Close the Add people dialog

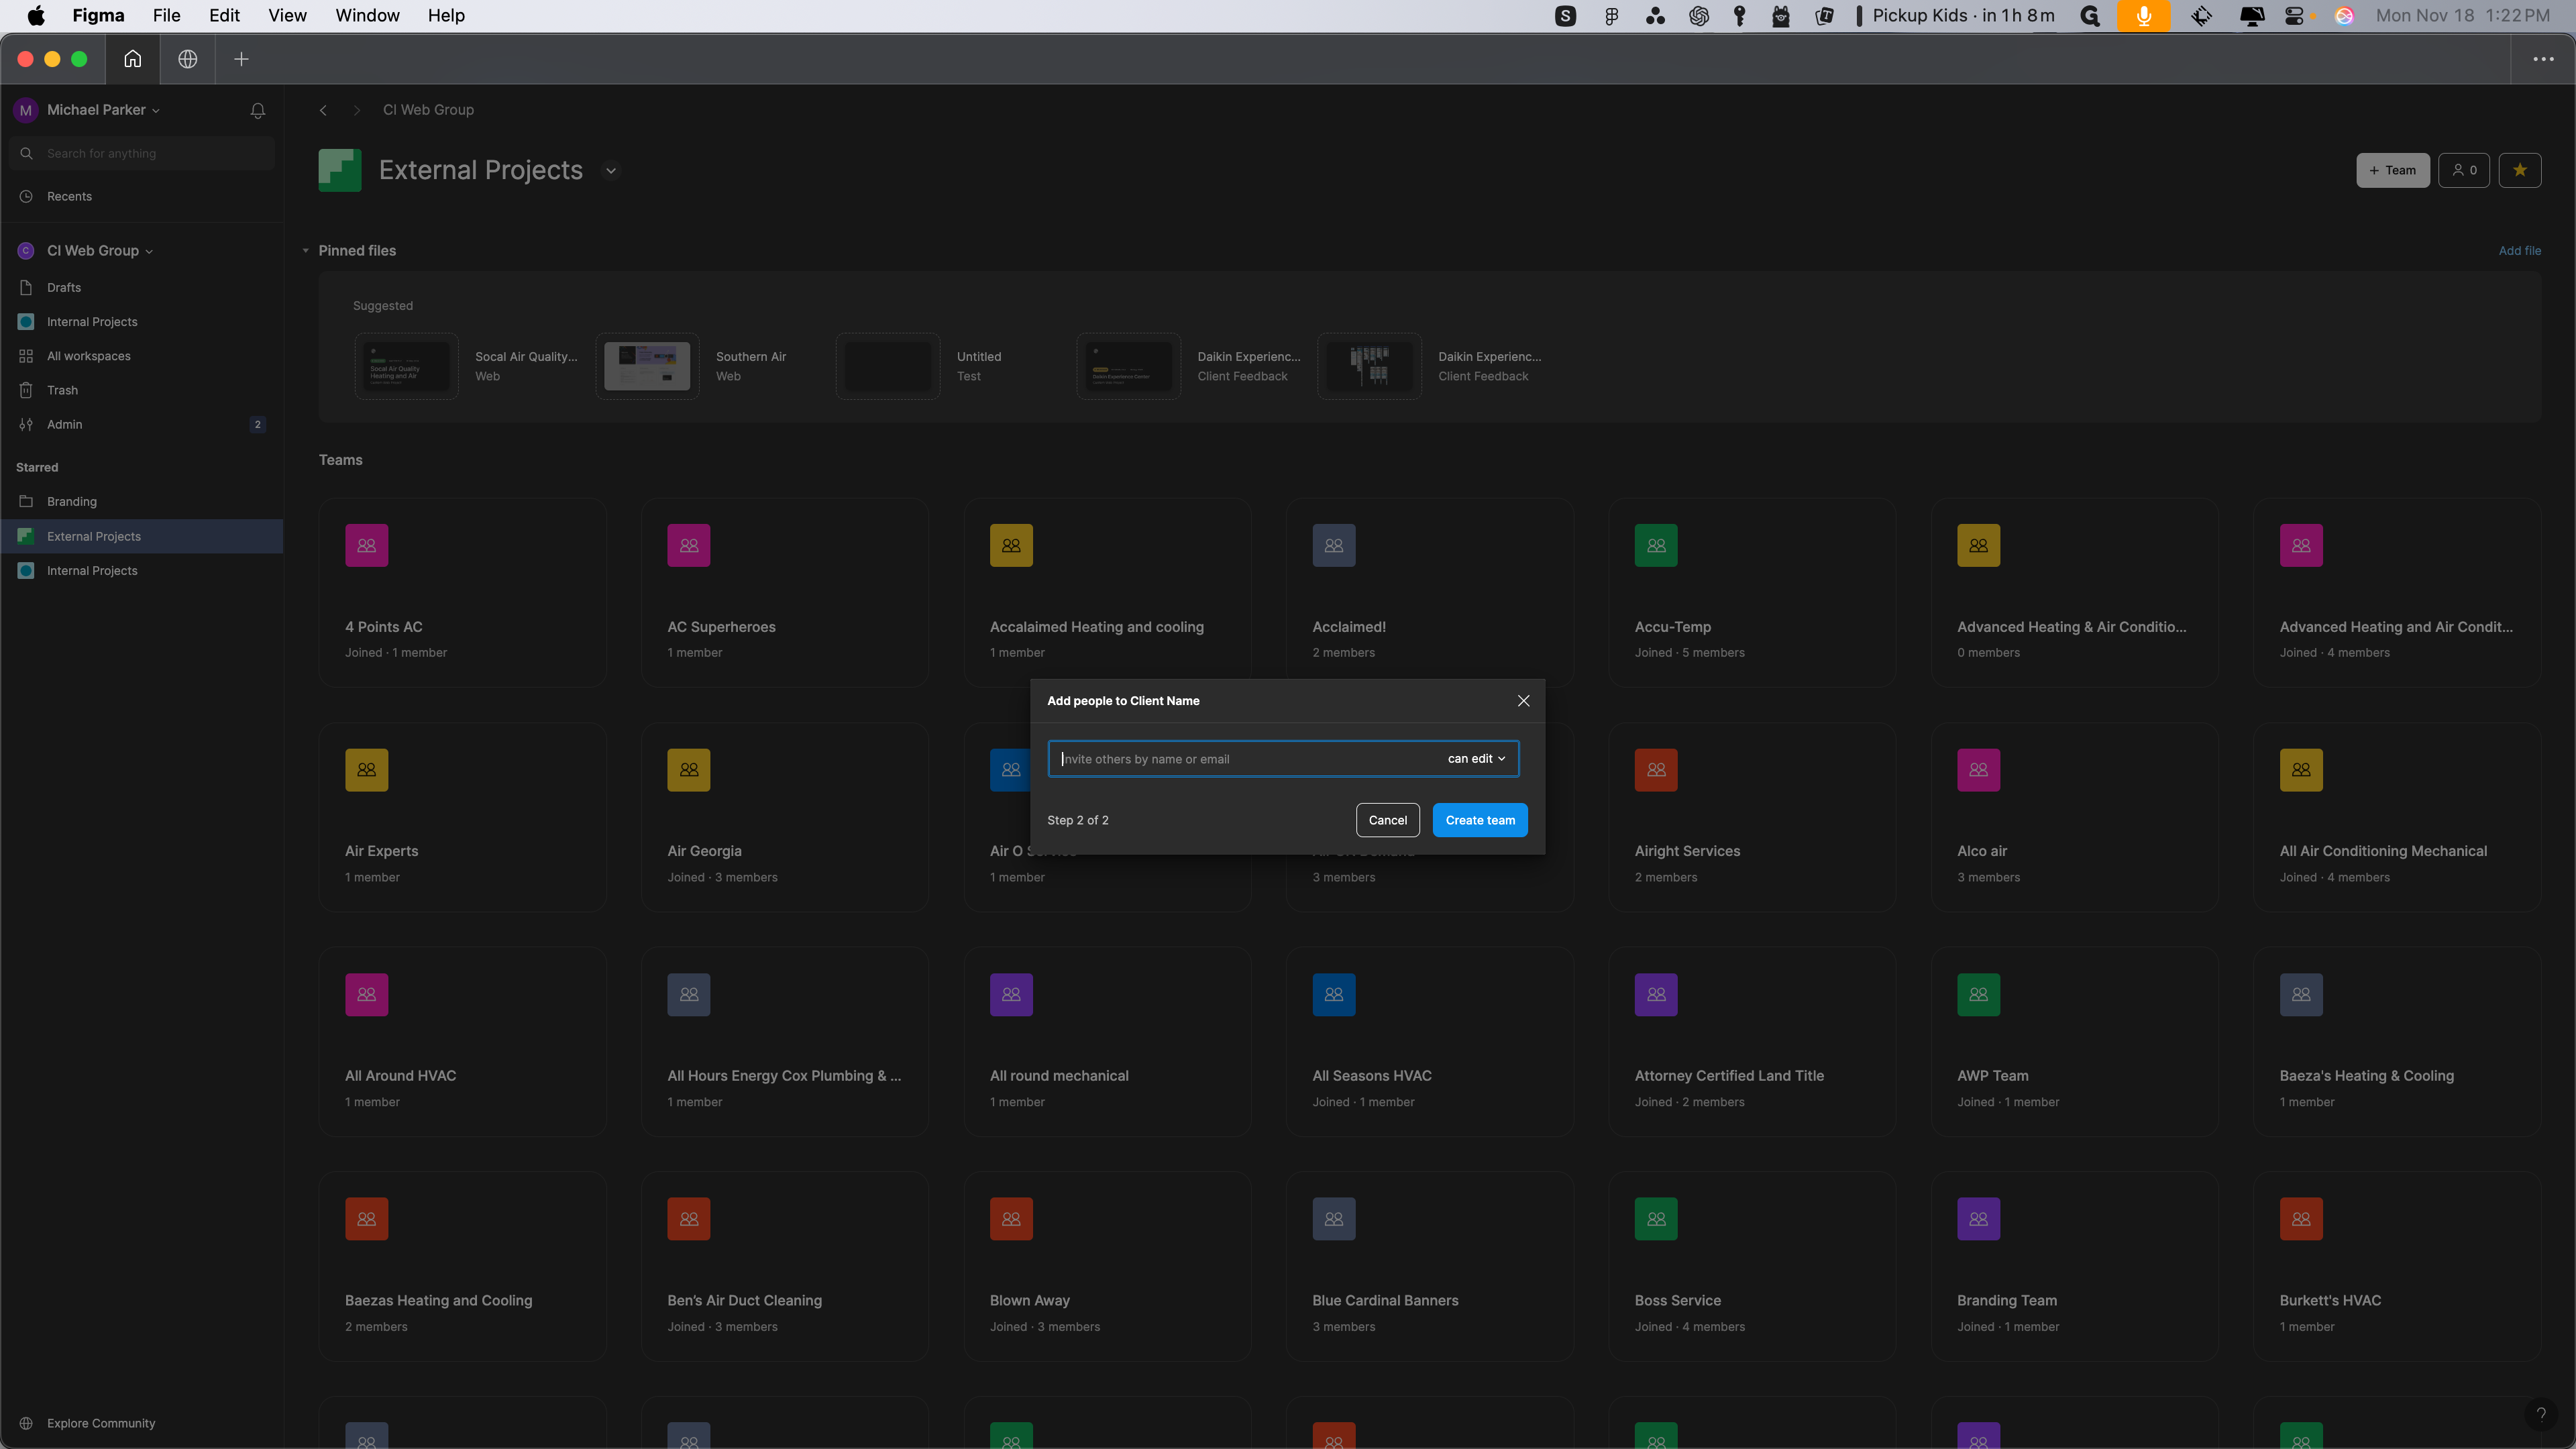(1523, 701)
